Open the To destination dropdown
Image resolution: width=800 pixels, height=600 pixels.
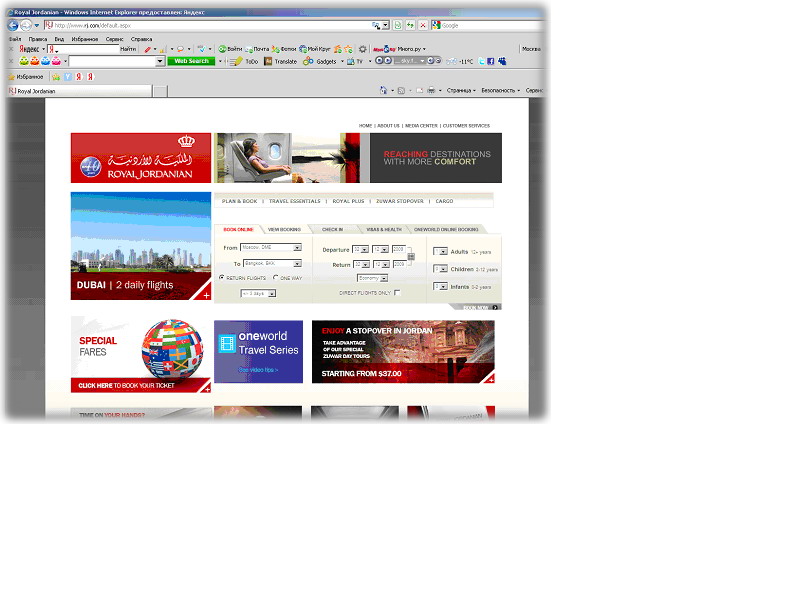click(272, 264)
